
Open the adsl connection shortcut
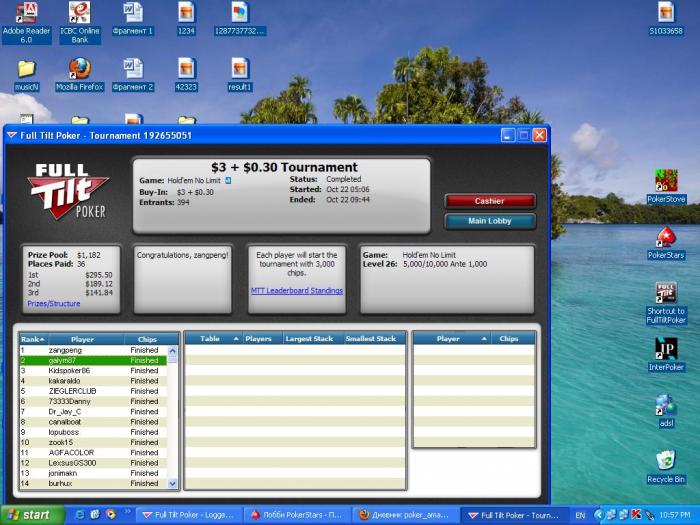point(666,411)
